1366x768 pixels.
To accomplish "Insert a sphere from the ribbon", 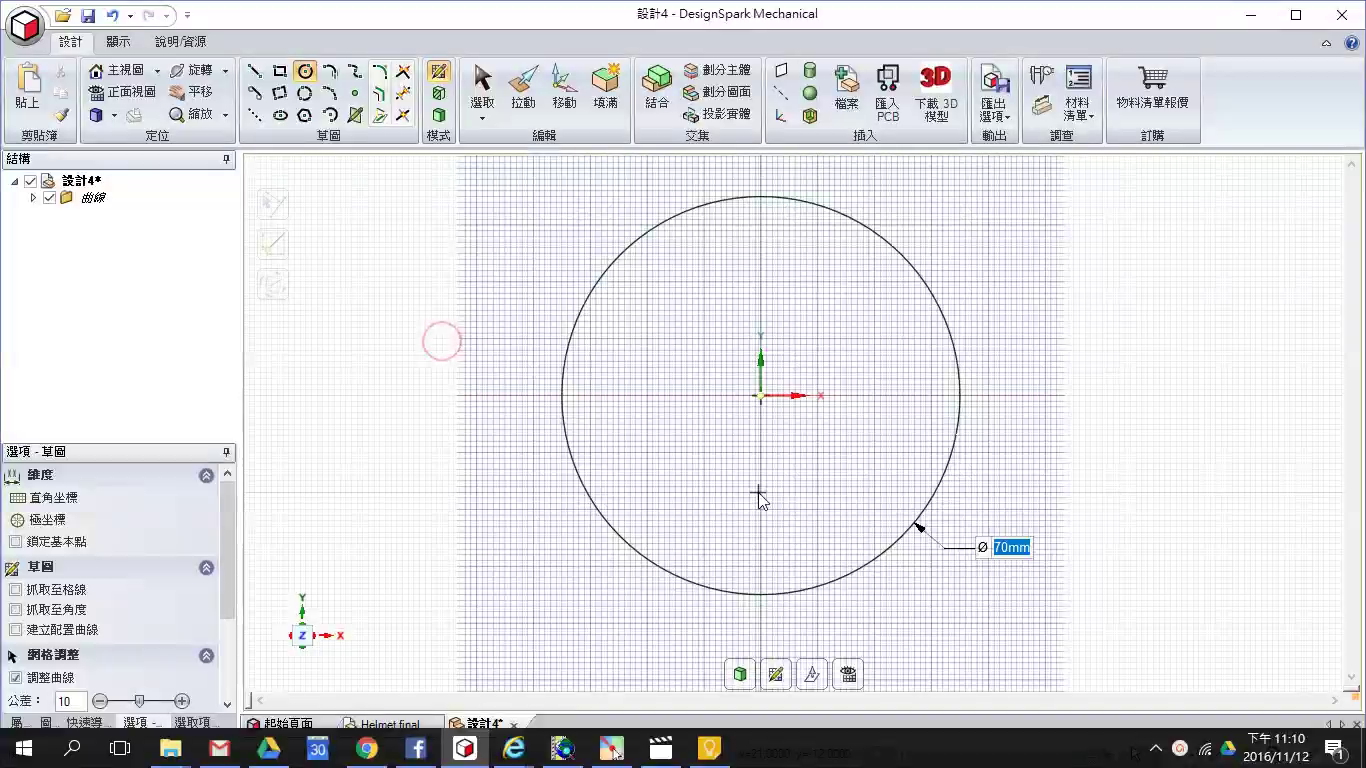I will (810, 93).
